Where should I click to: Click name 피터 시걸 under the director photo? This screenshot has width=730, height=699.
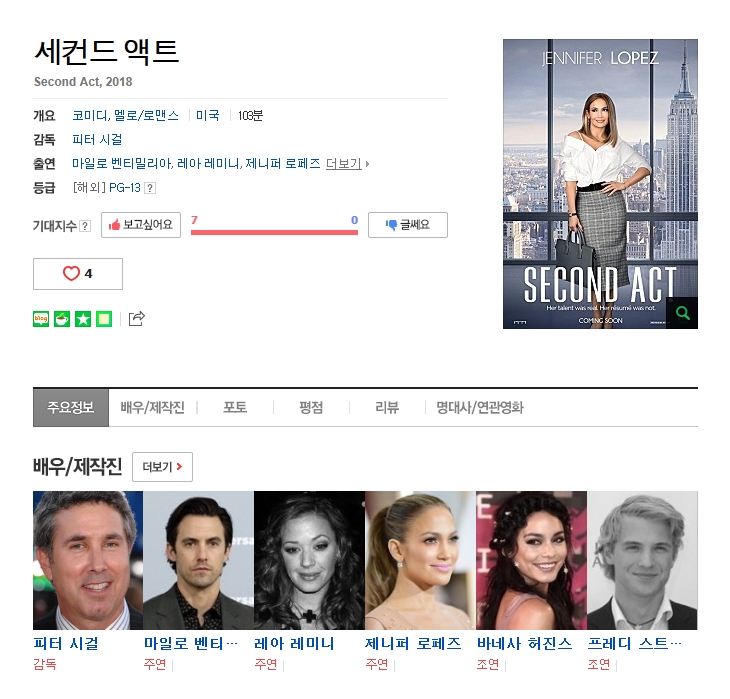[x=66, y=644]
